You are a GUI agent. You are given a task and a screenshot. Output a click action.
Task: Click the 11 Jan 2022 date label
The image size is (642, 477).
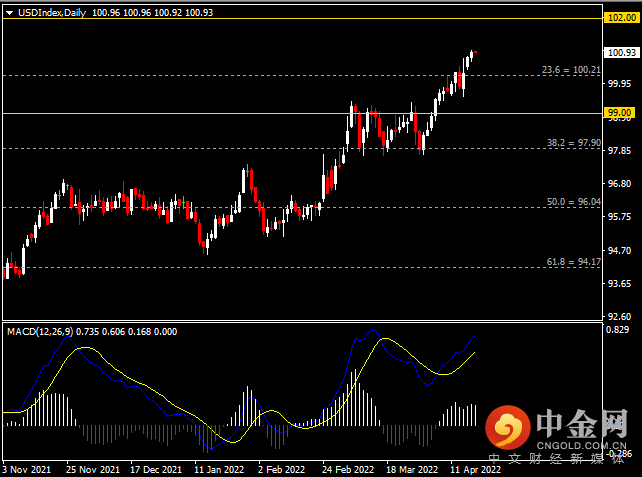coord(219,470)
